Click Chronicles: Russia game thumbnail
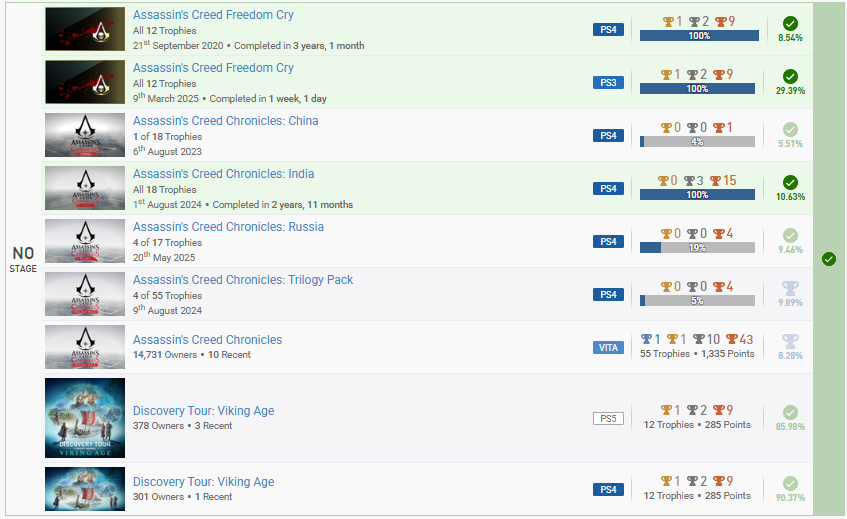 point(85,241)
